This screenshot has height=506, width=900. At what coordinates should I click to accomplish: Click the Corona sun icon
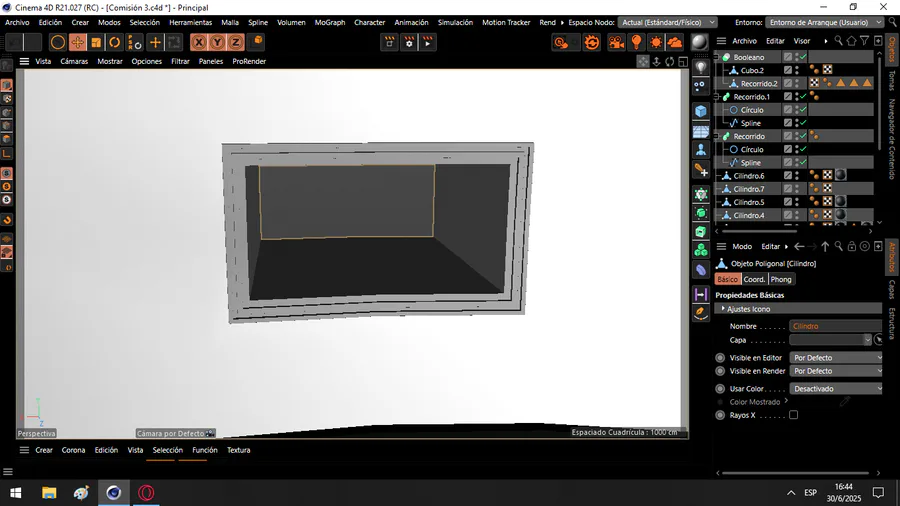point(655,42)
